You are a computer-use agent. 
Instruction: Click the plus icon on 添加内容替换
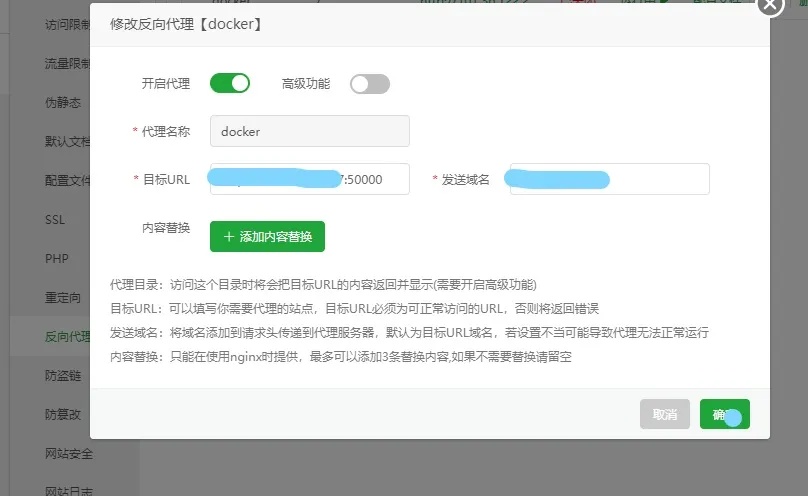point(229,236)
